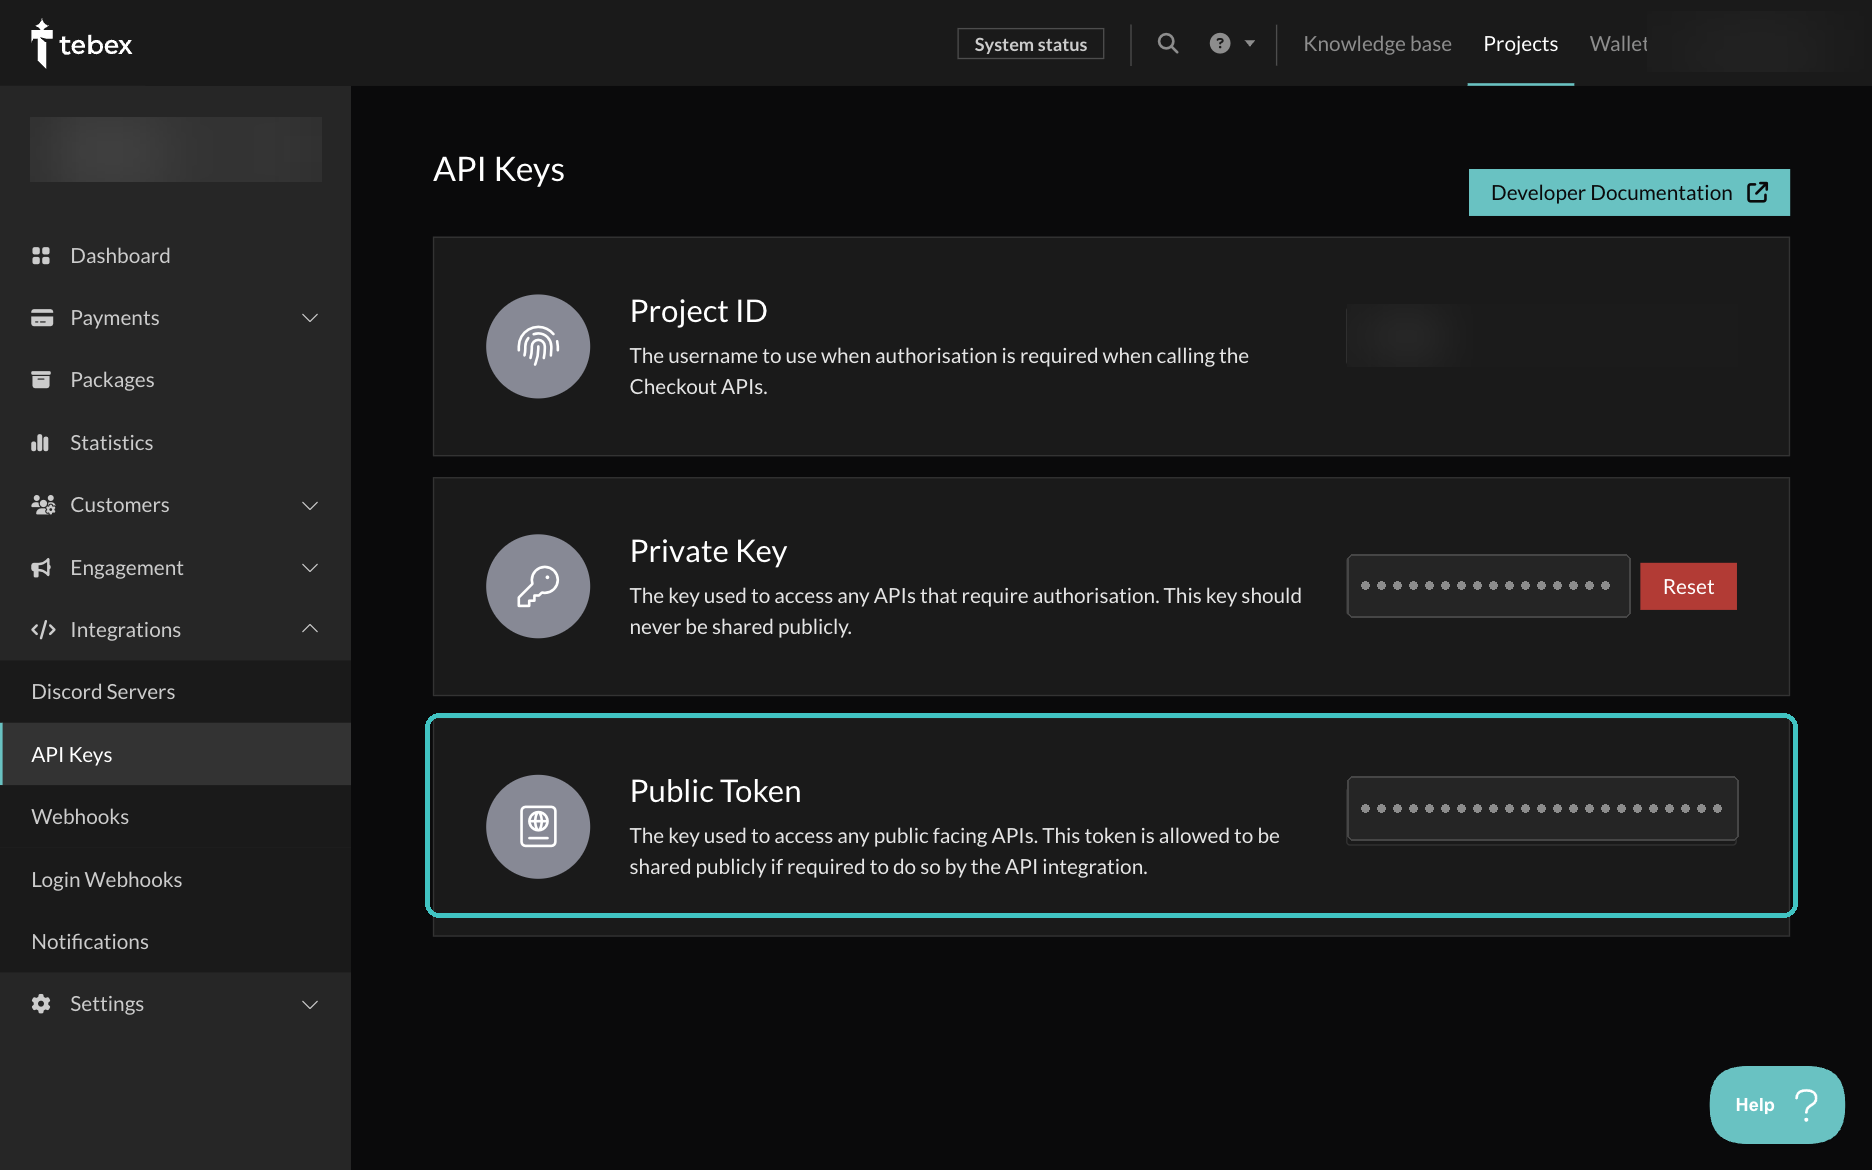
Task: Open Discord Servers submenu item
Action: (x=176, y=692)
